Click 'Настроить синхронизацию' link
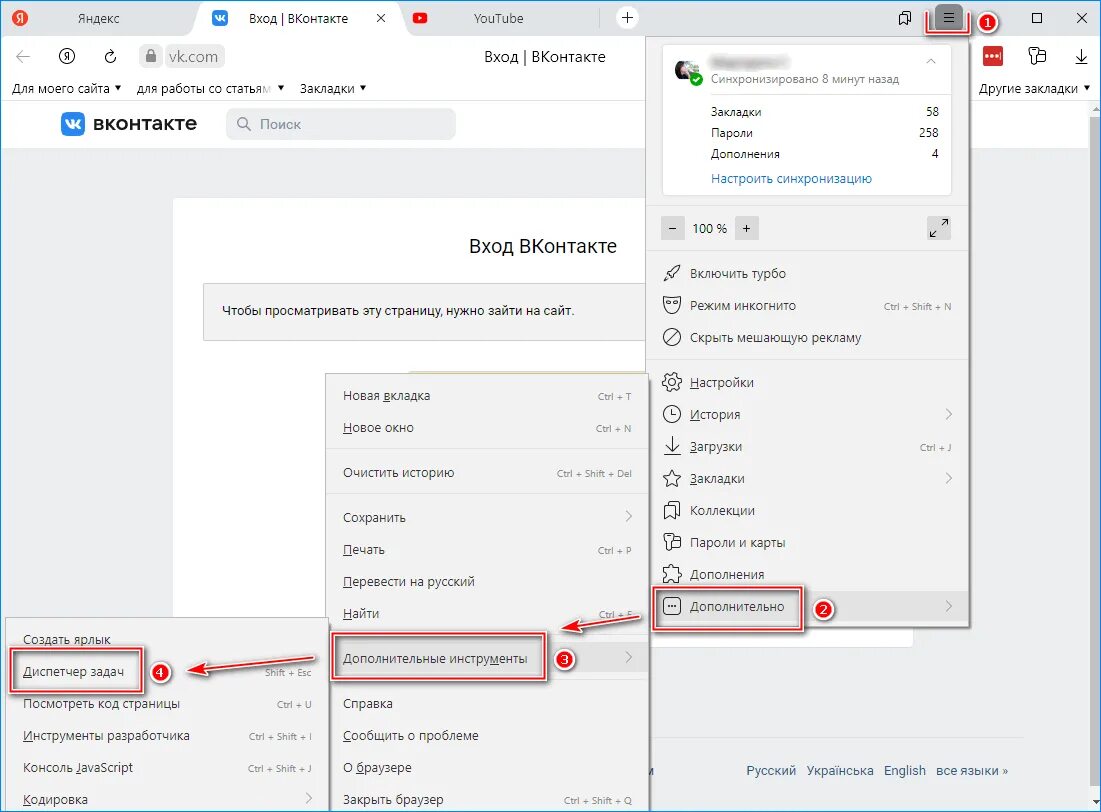1101x812 pixels. click(791, 178)
